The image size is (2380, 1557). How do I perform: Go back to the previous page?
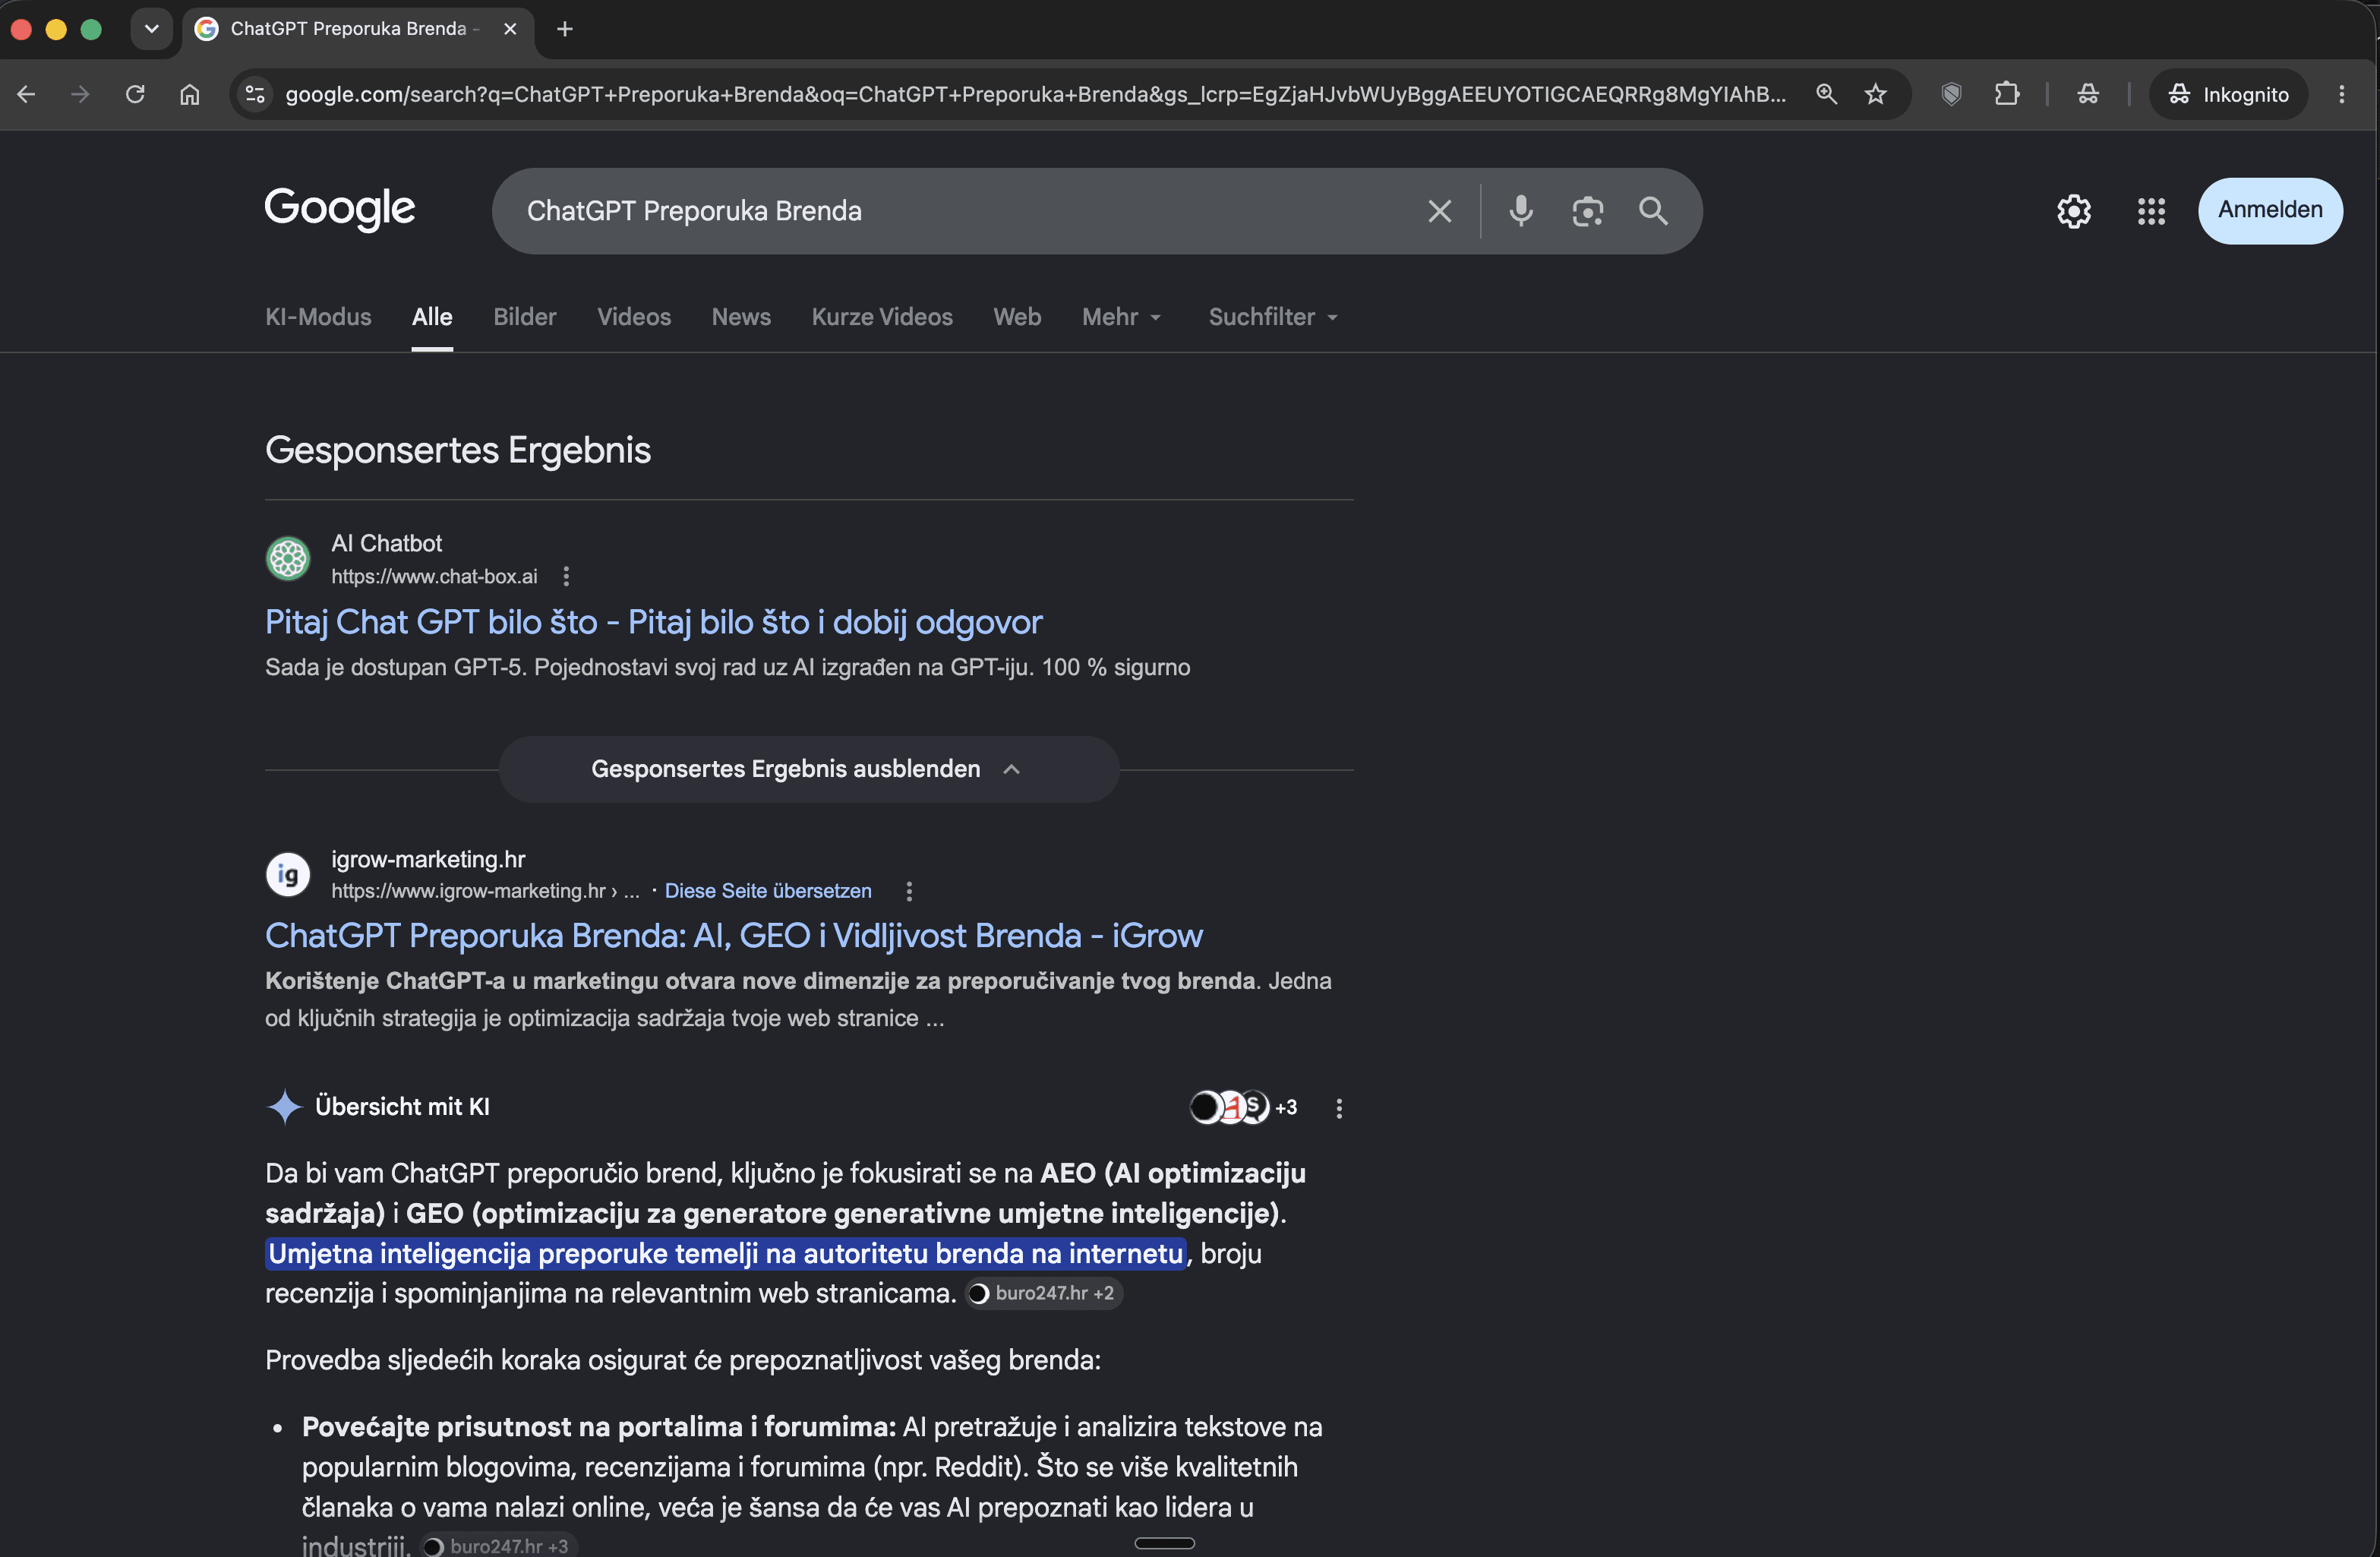point(27,94)
